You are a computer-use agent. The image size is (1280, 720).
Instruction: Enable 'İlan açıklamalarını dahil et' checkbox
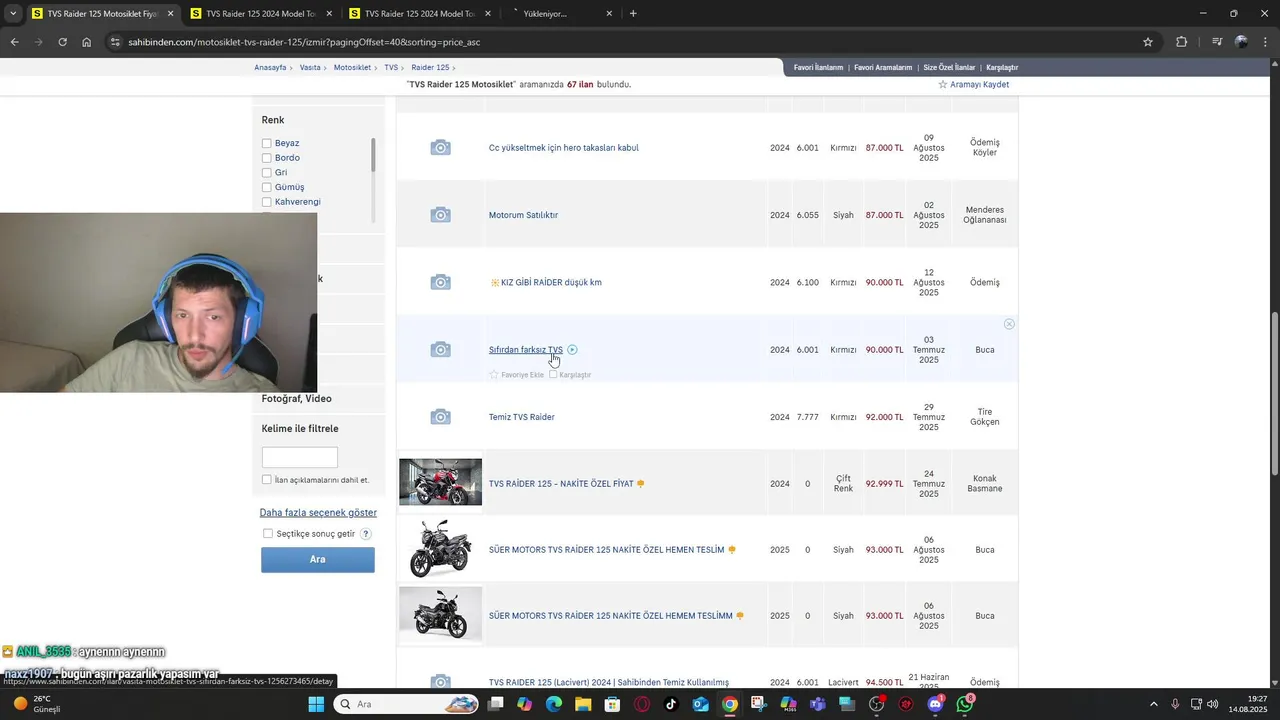(267, 480)
